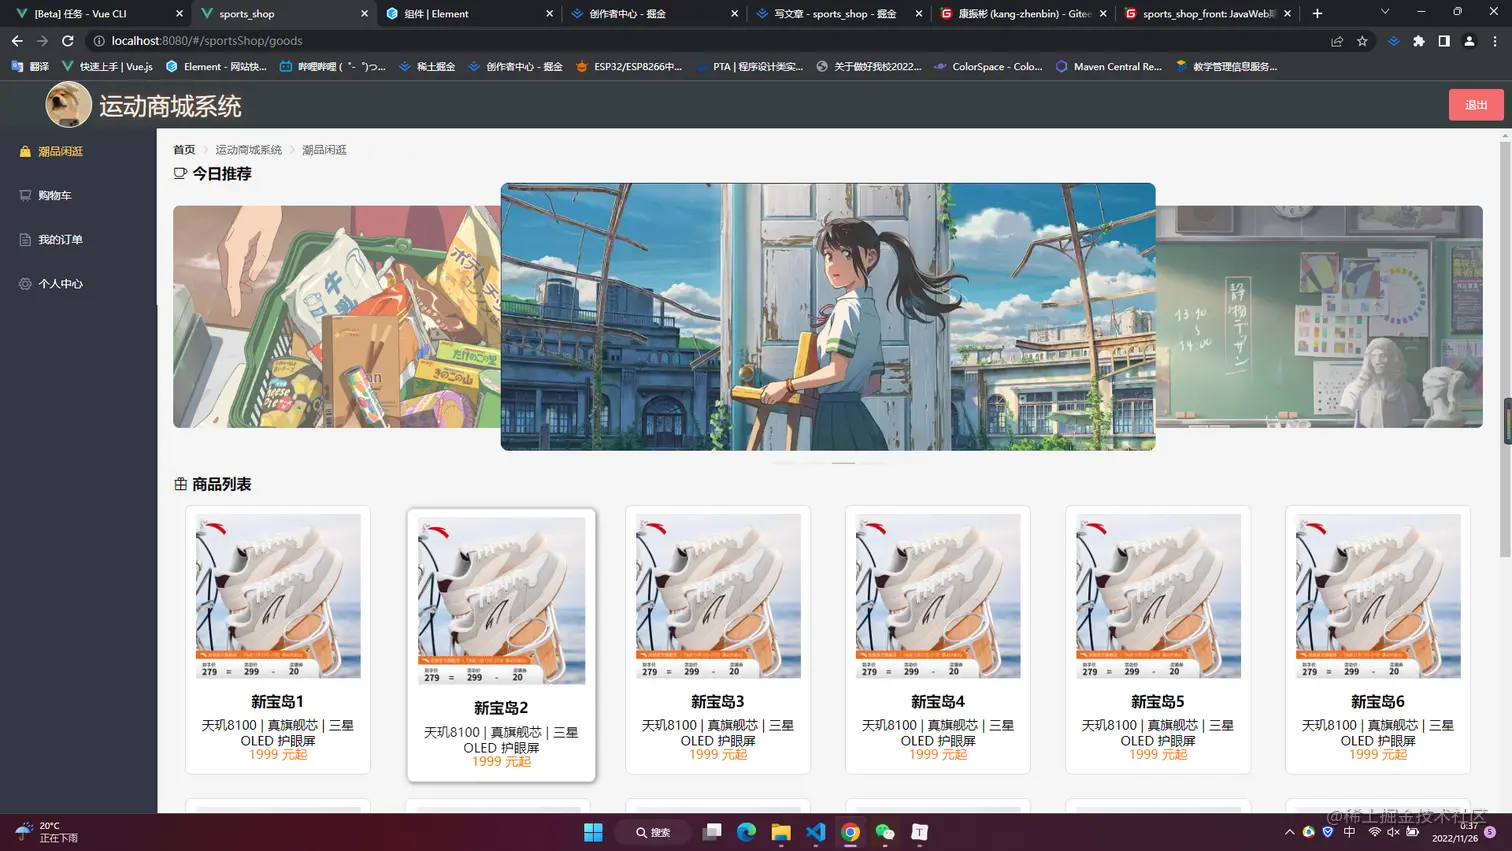Open product card 新宝岛4
This screenshot has width=1512, height=851.
coord(938,639)
